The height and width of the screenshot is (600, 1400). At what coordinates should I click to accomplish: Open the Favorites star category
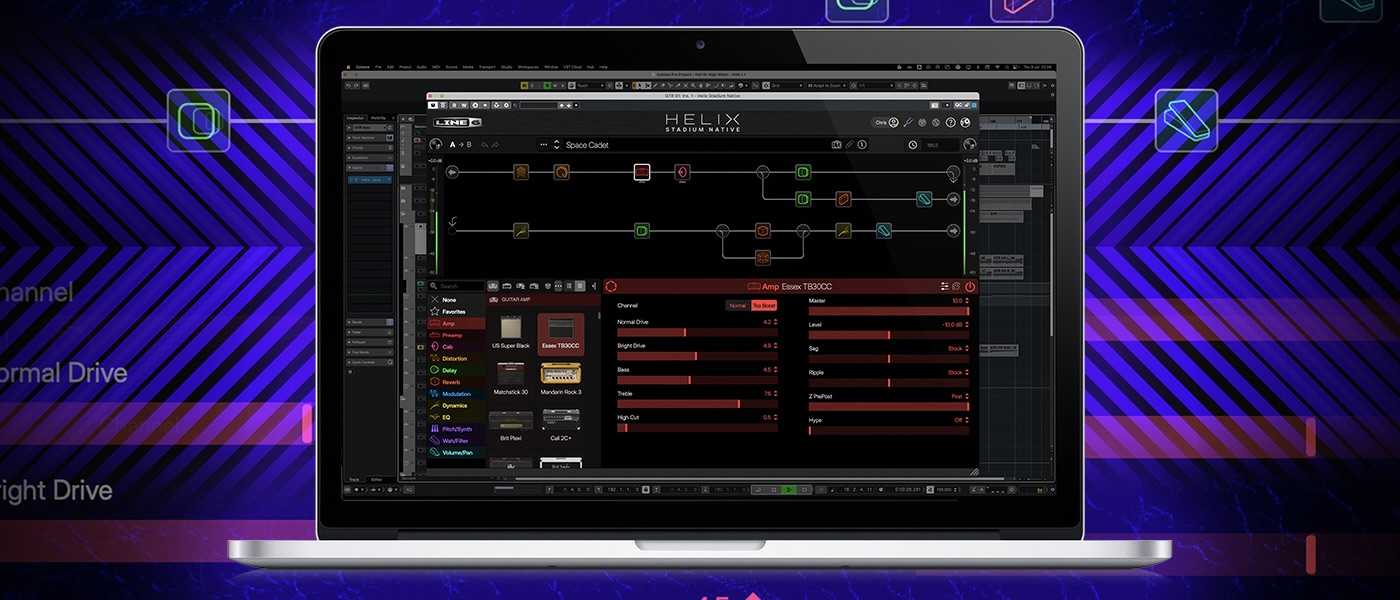pyautogui.click(x=457, y=312)
